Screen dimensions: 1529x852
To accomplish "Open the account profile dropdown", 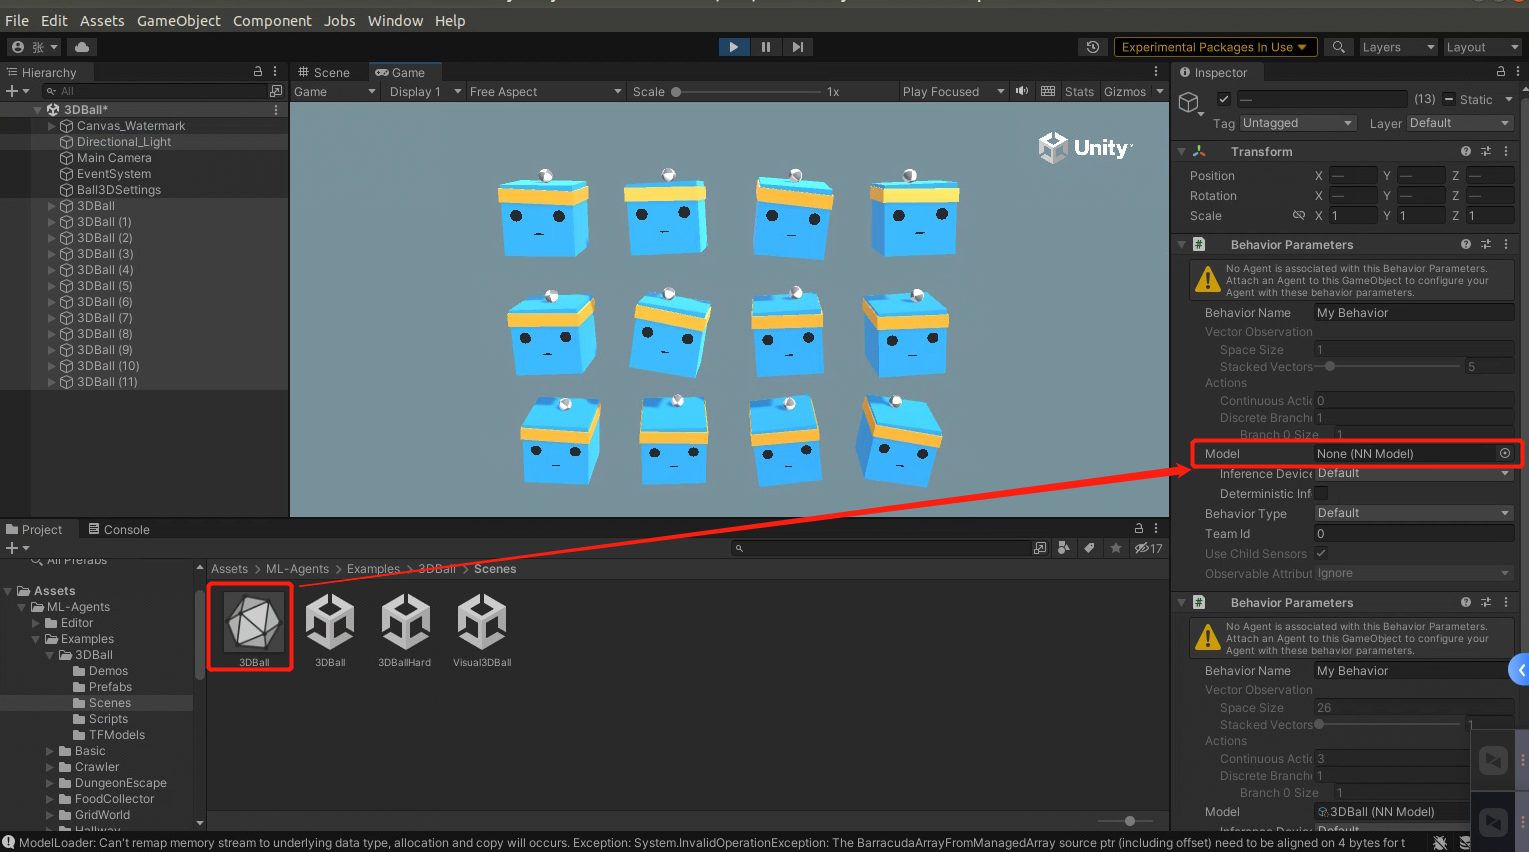I will pyautogui.click(x=34, y=47).
